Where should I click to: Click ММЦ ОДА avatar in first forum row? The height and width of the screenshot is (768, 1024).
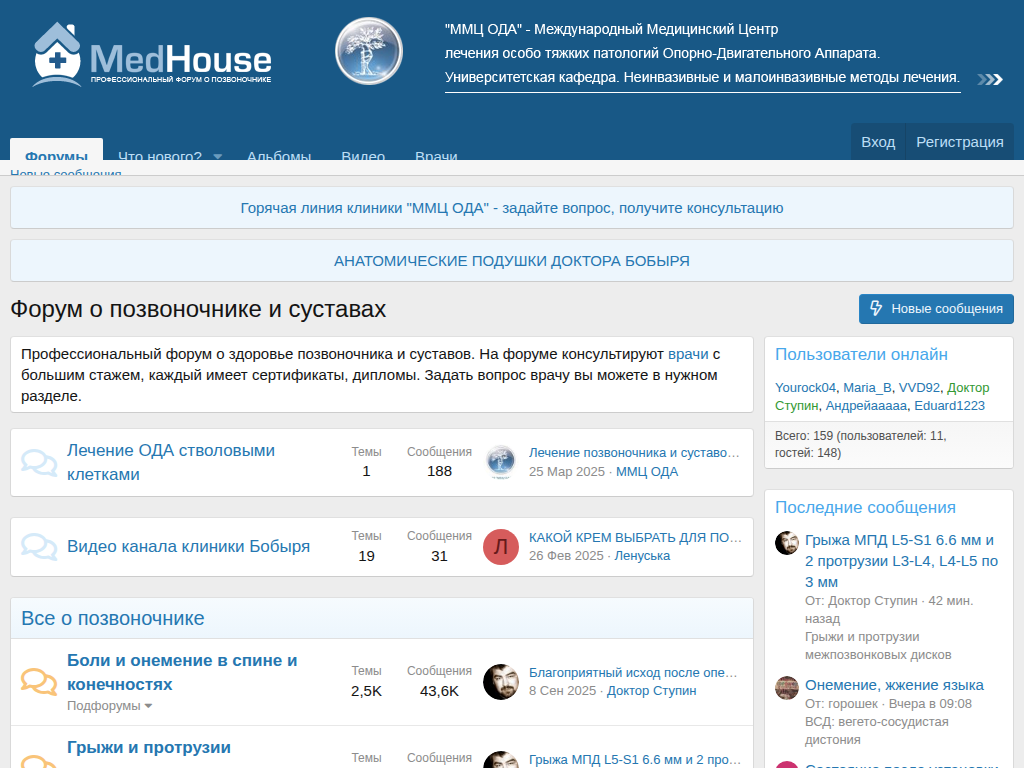pyautogui.click(x=501, y=463)
